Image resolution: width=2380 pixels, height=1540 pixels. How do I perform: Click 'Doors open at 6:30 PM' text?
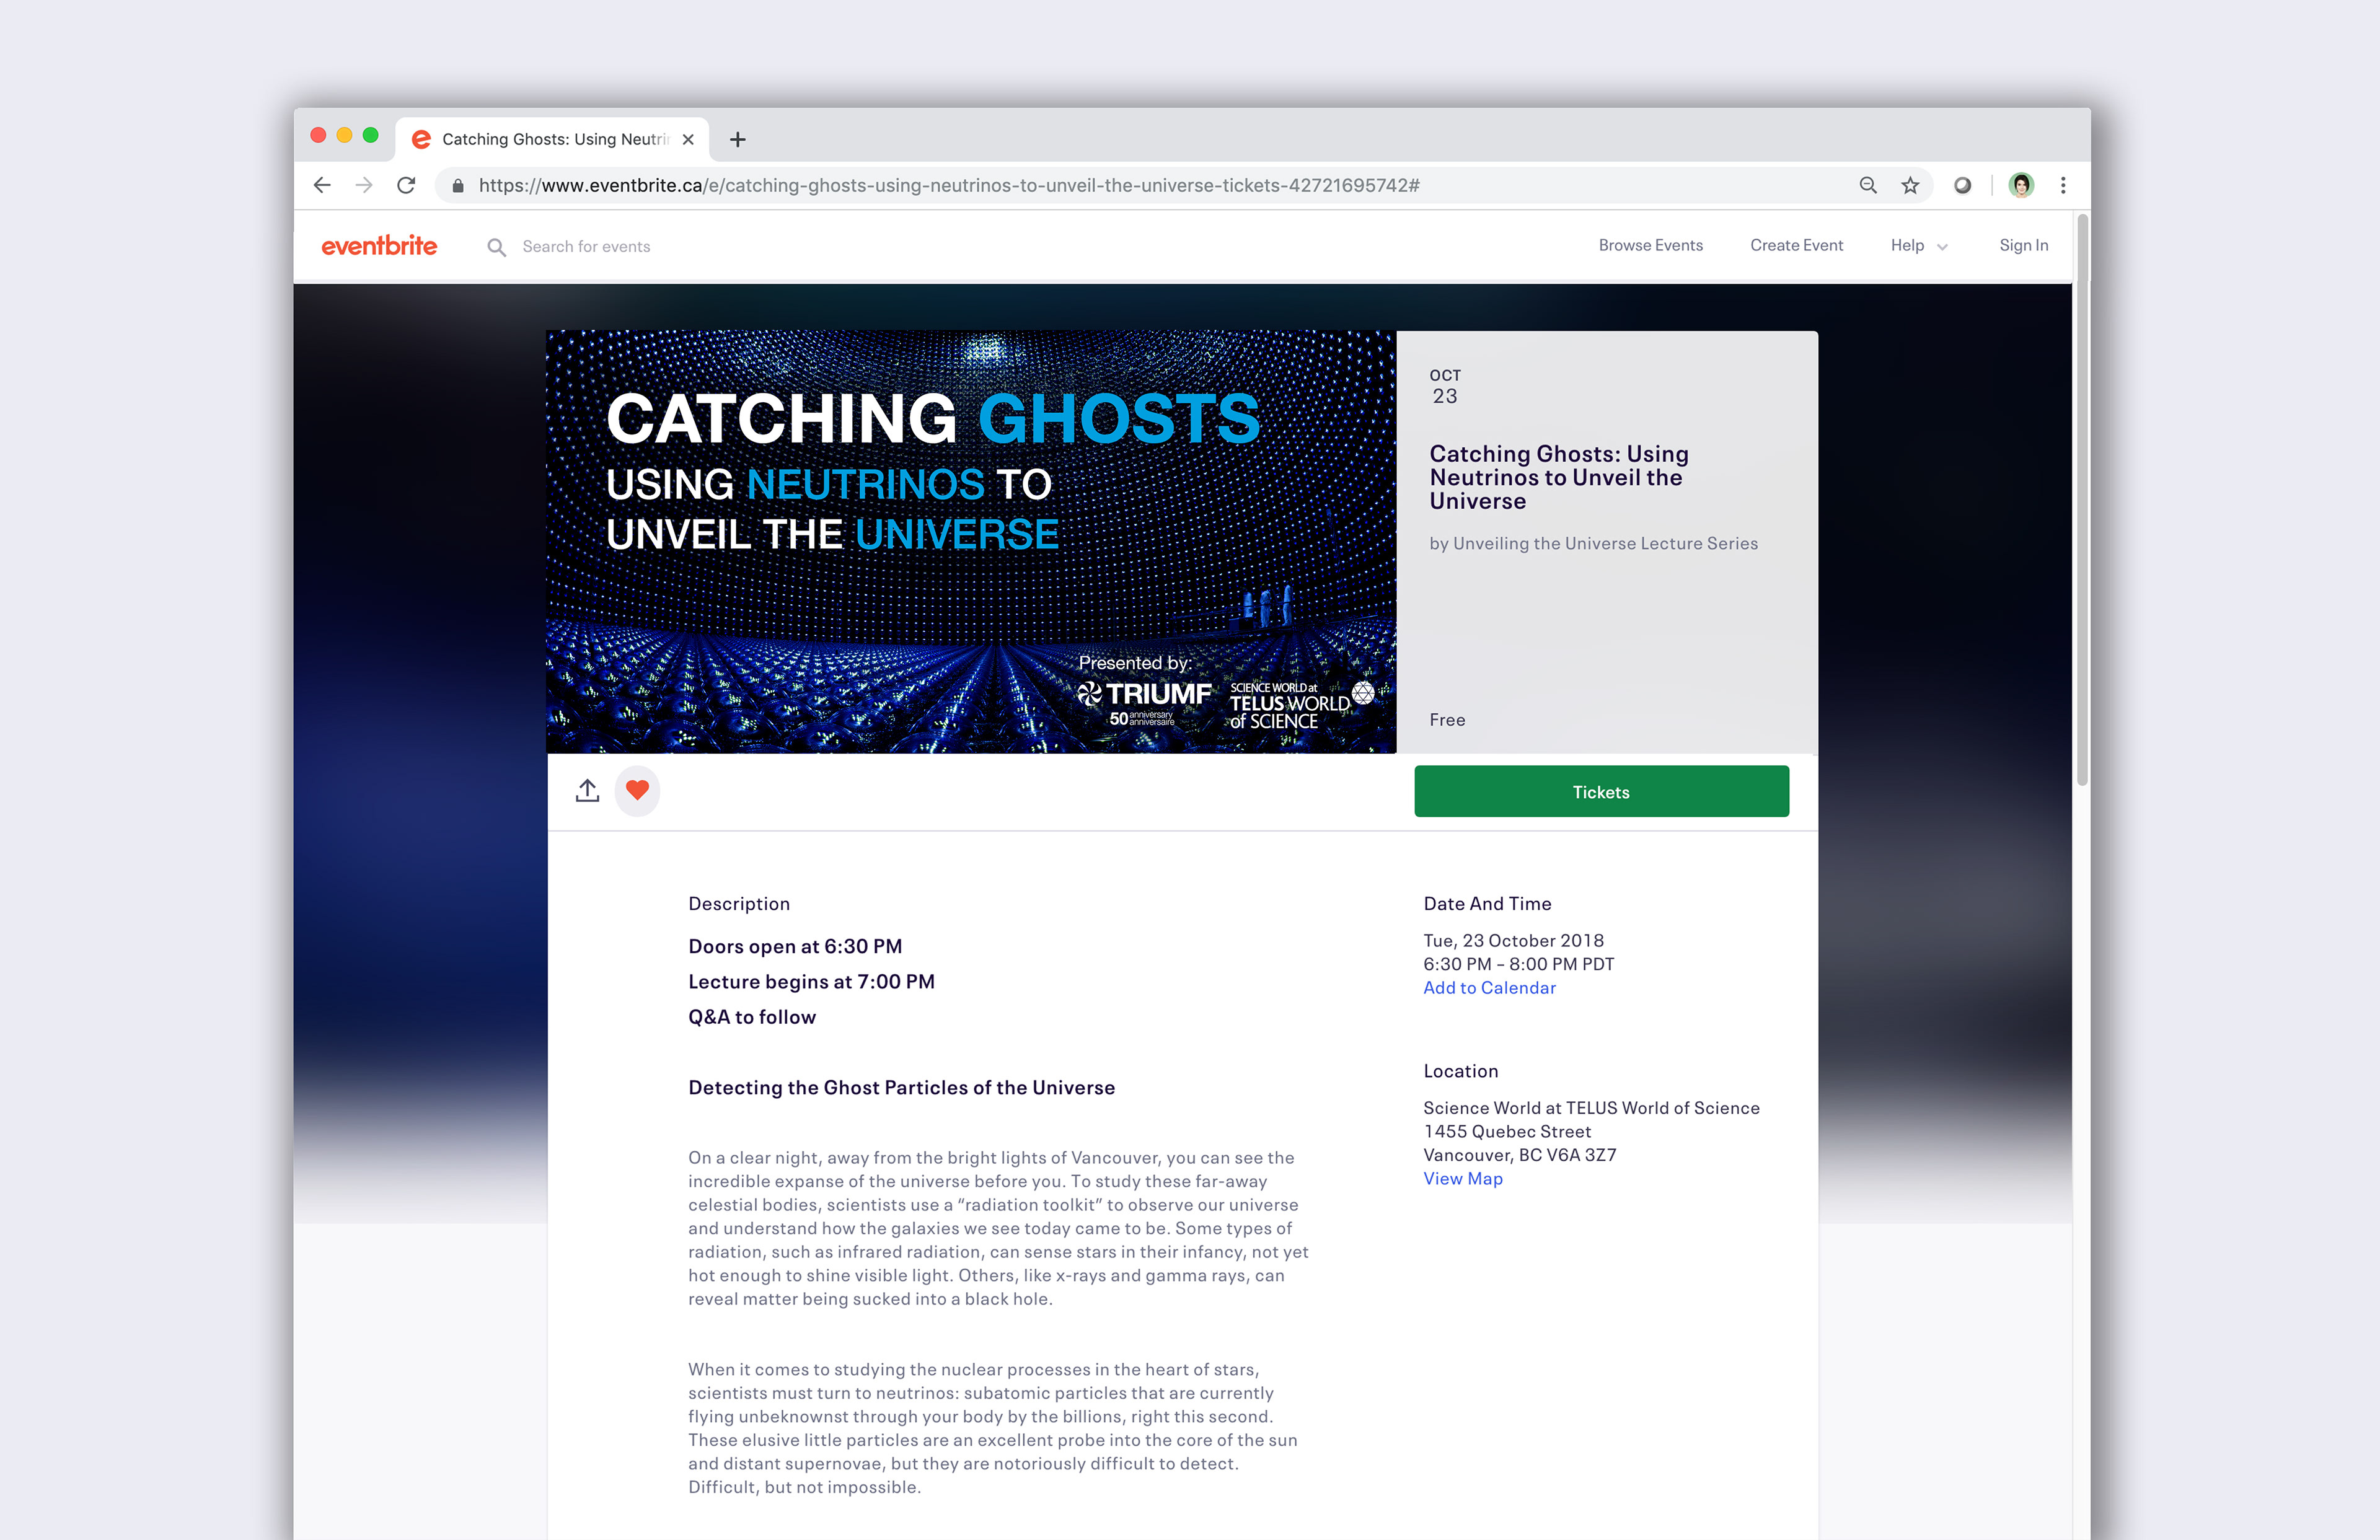(x=795, y=946)
